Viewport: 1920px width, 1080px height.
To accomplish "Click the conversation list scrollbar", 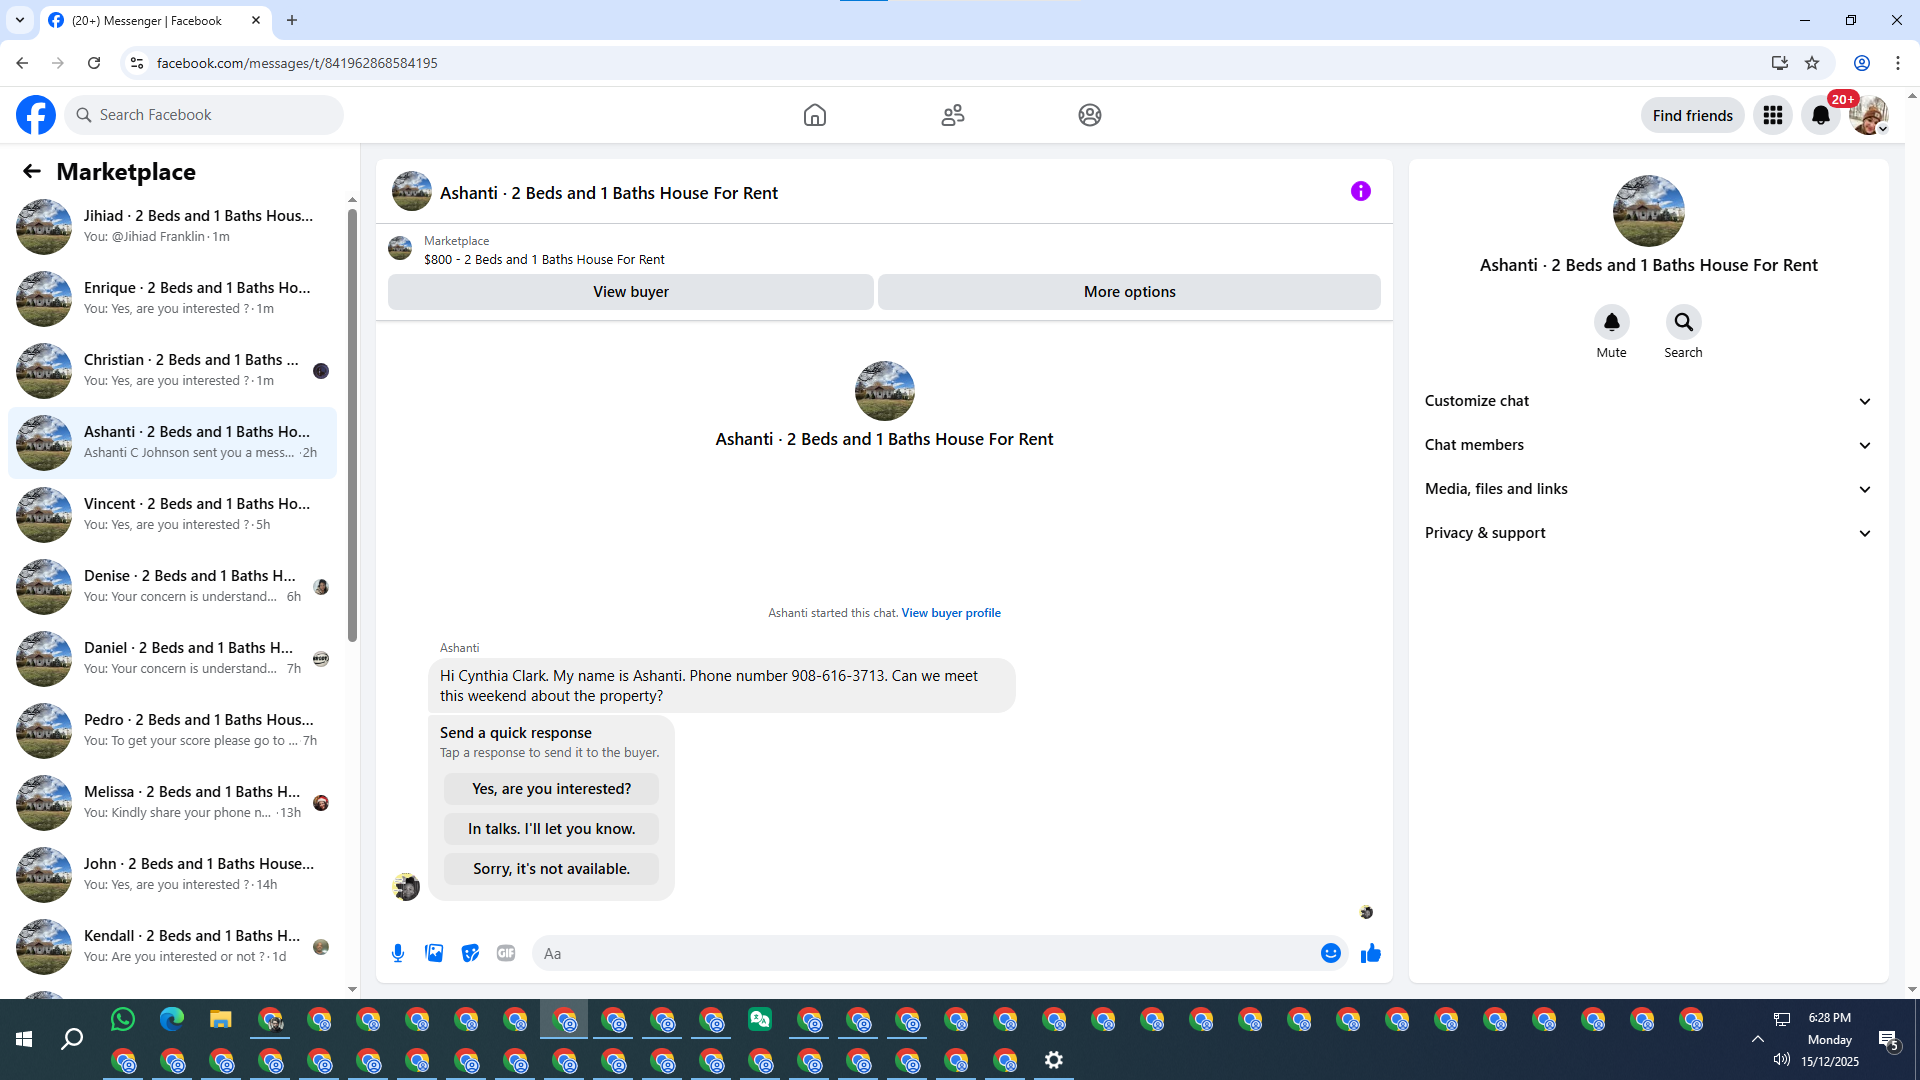I will coord(352,425).
